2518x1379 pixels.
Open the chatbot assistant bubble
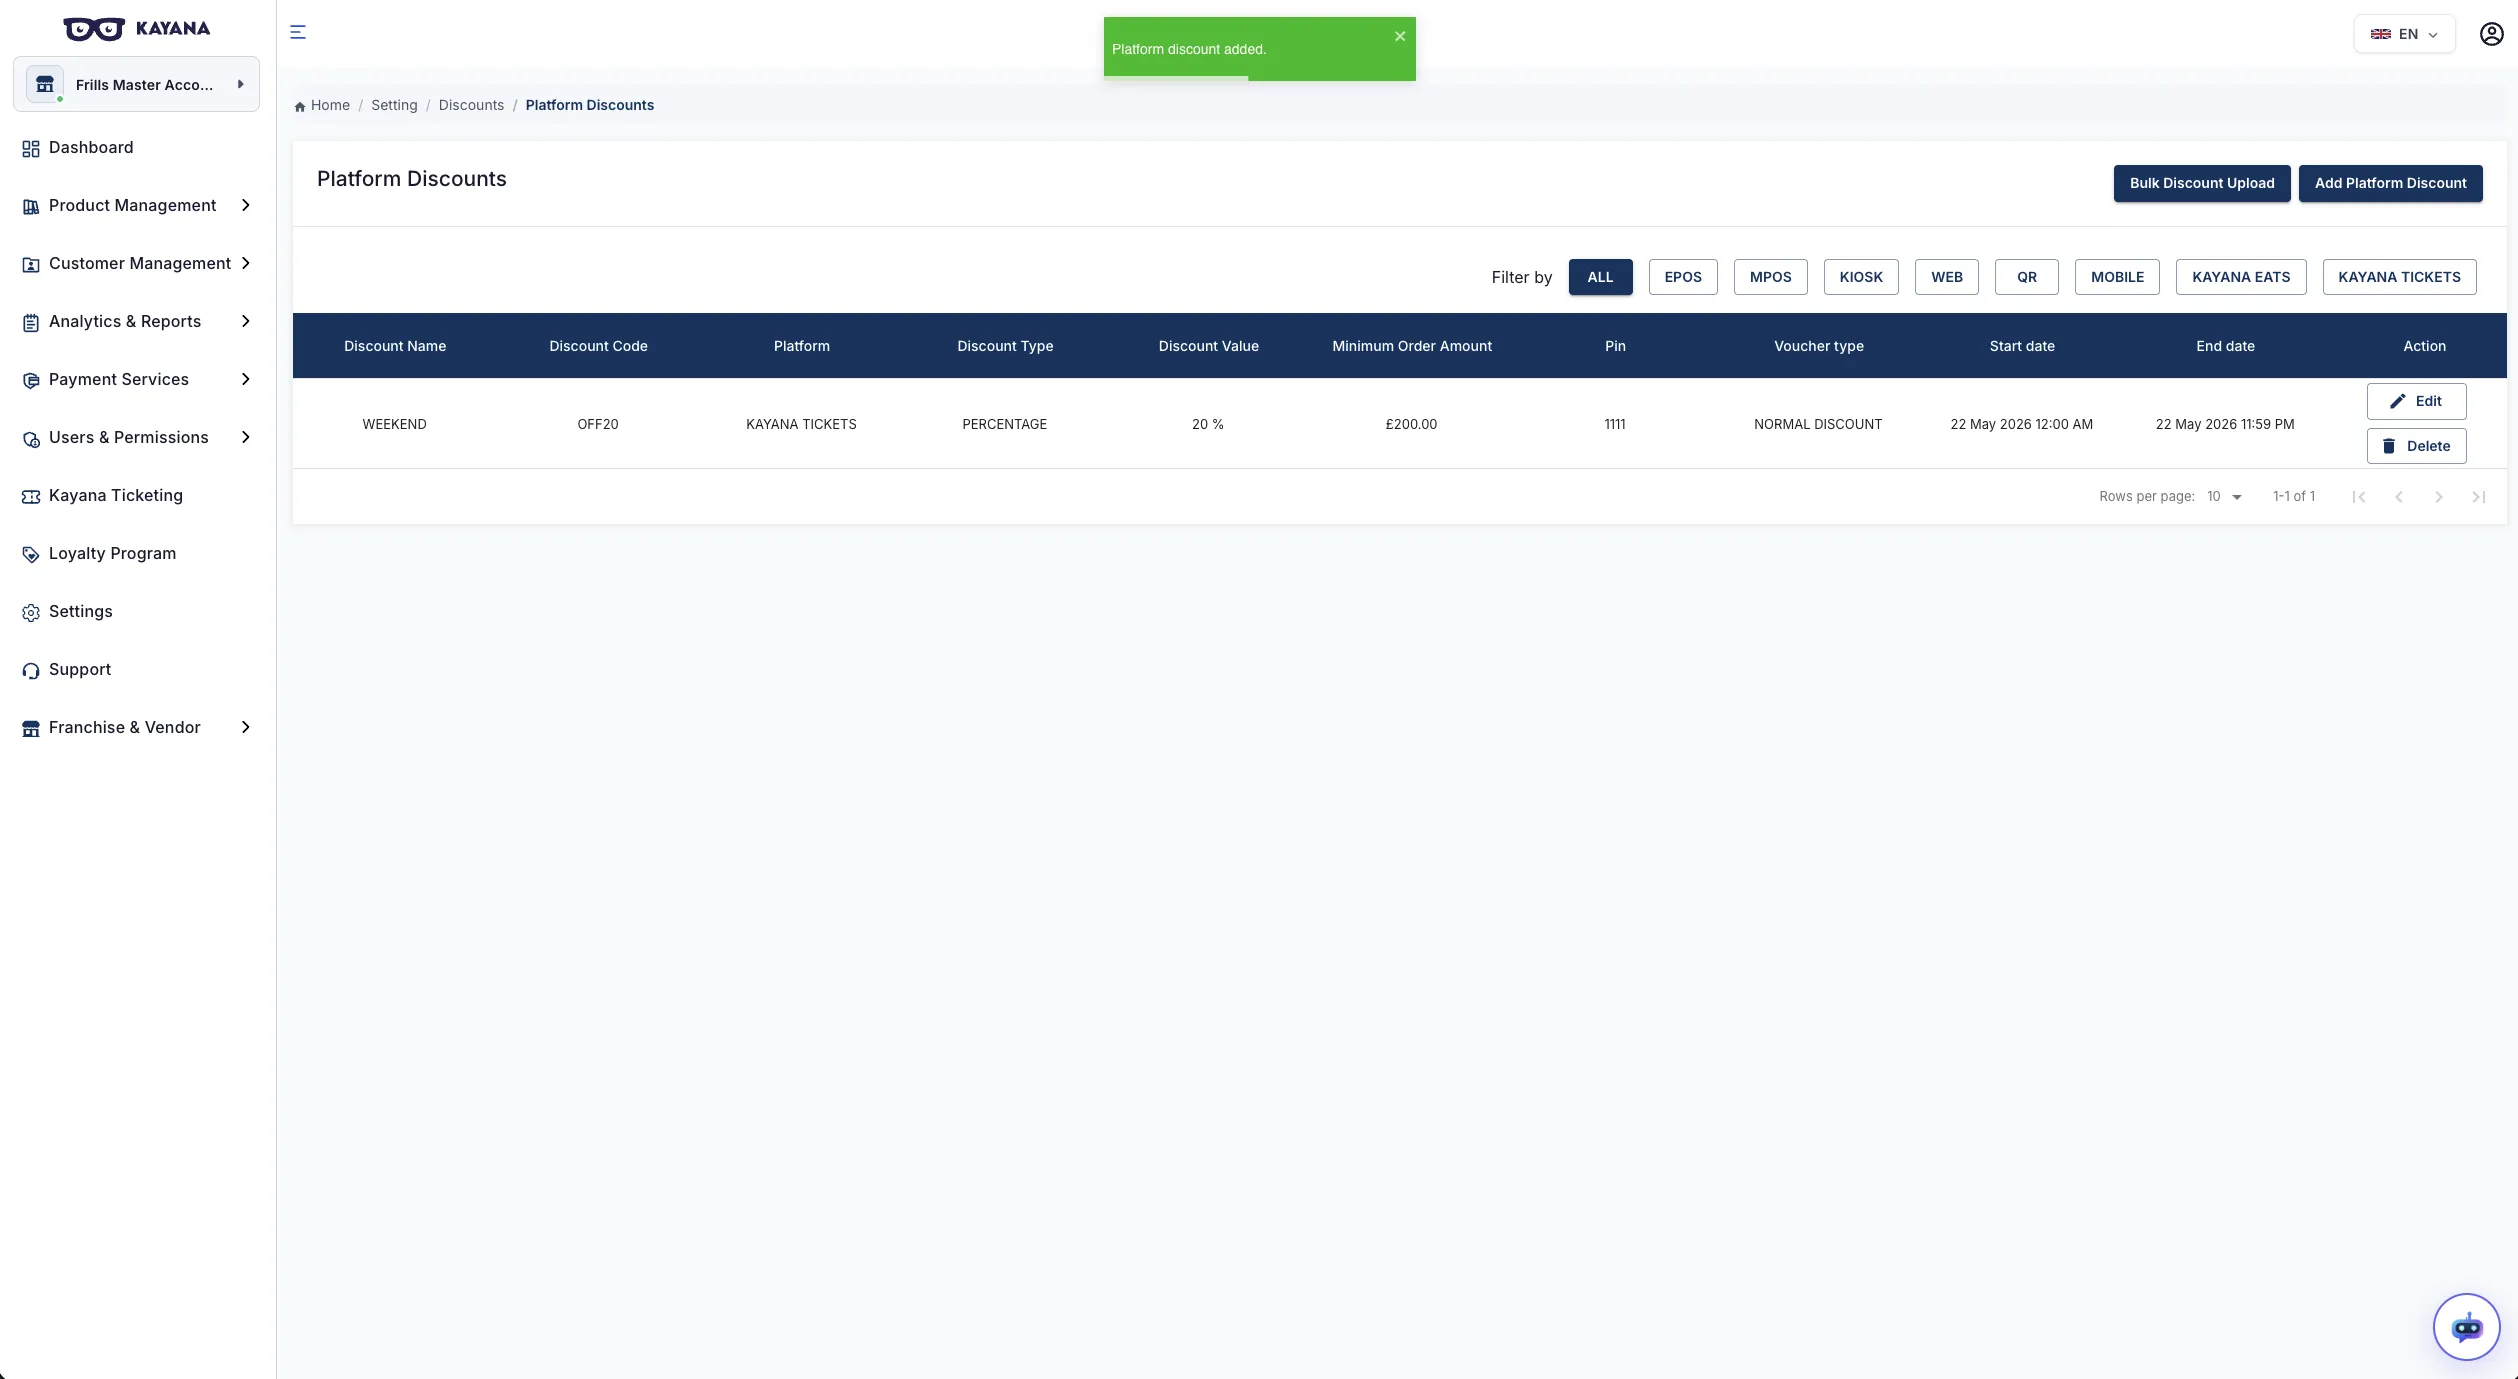(2466, 1327)
